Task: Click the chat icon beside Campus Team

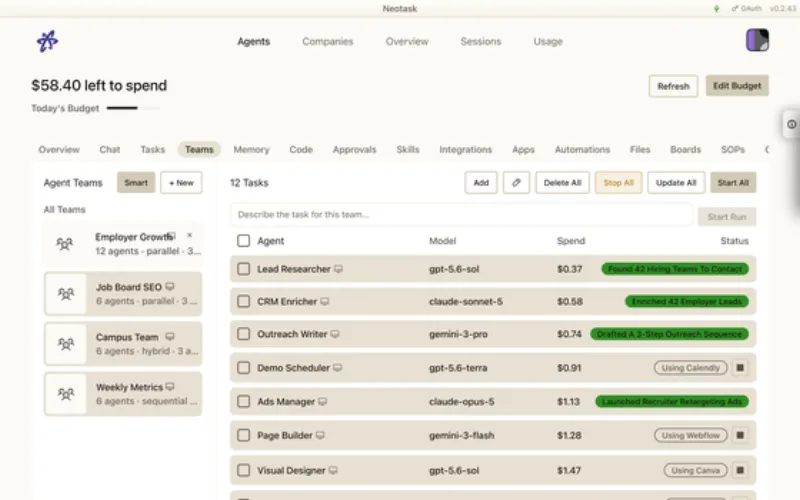Action: 170,337
